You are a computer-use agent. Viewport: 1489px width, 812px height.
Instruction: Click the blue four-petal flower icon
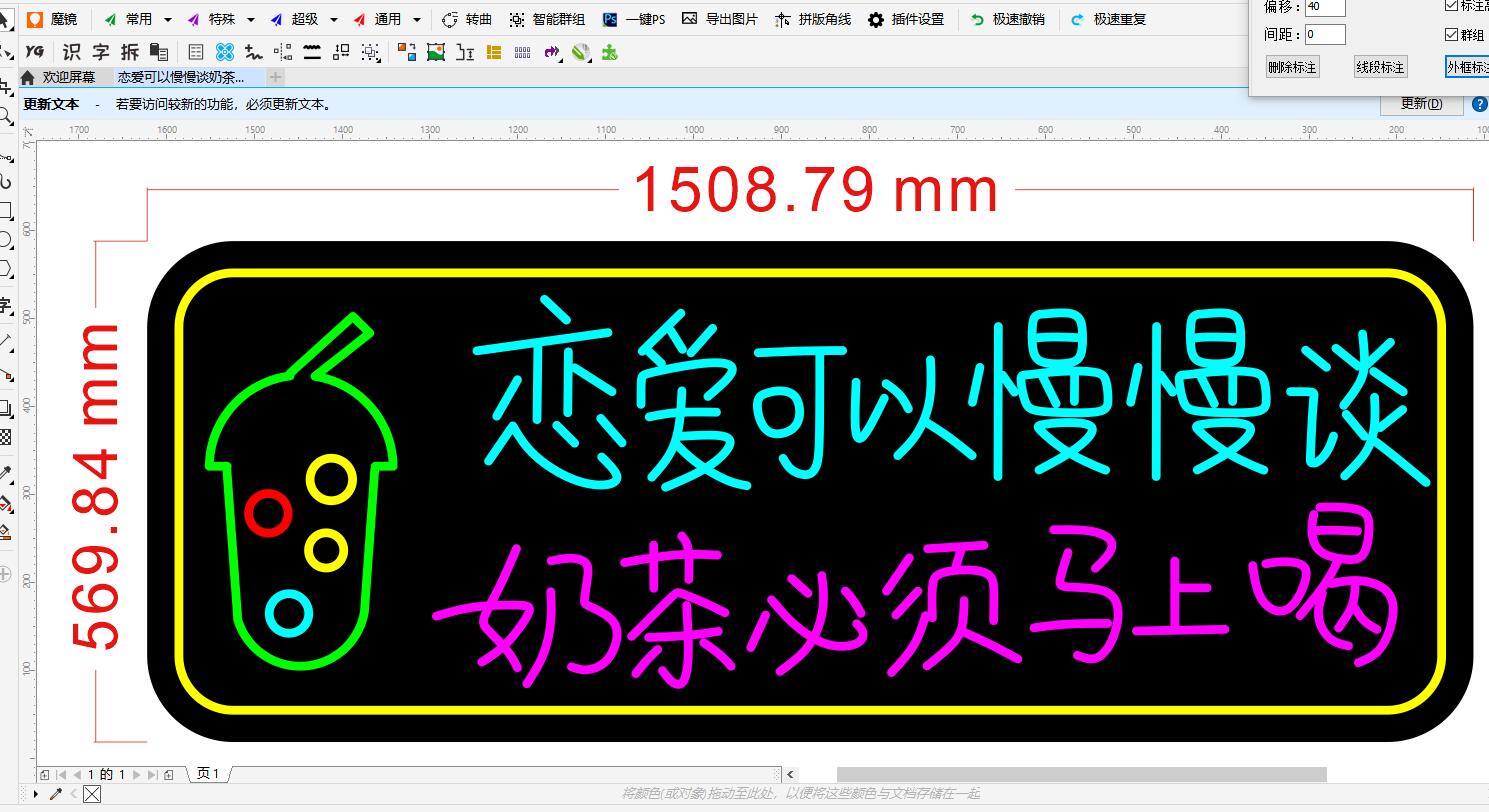225,52
